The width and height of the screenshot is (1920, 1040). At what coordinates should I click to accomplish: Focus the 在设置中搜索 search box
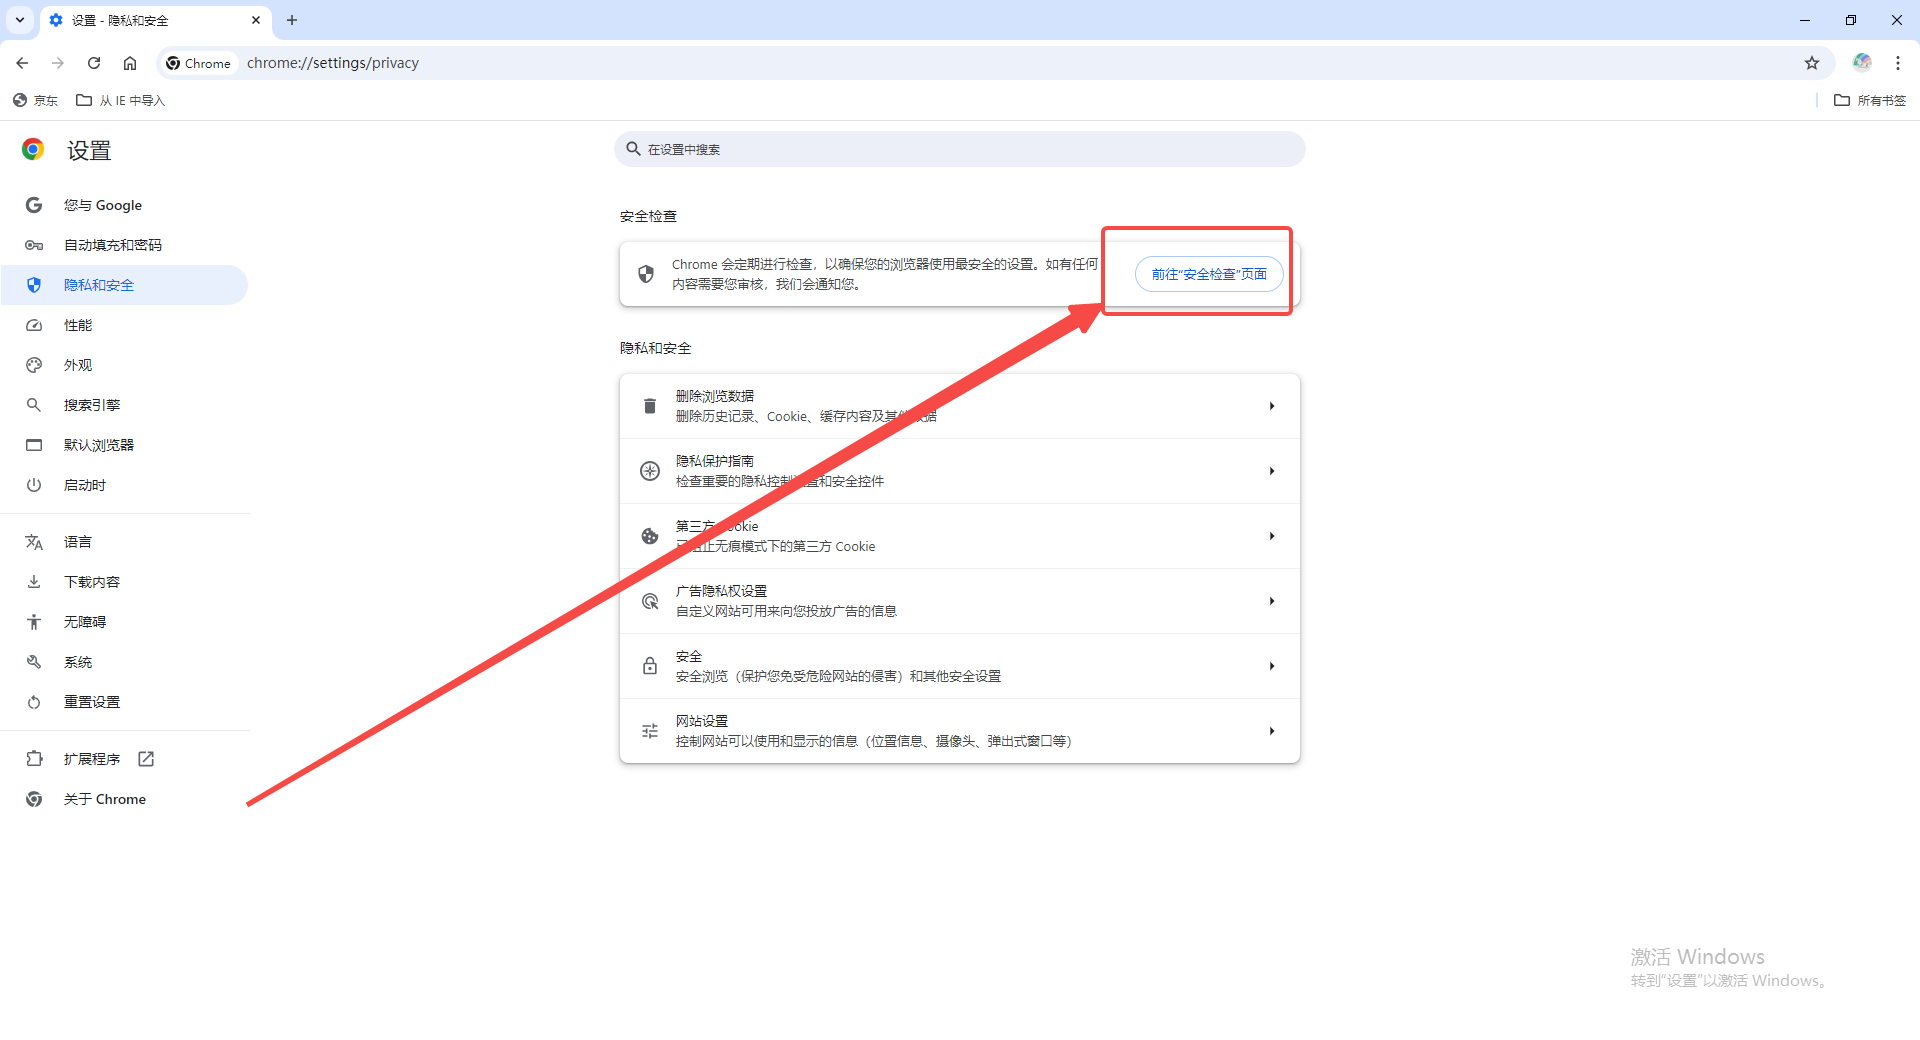[x=960, y=149]
